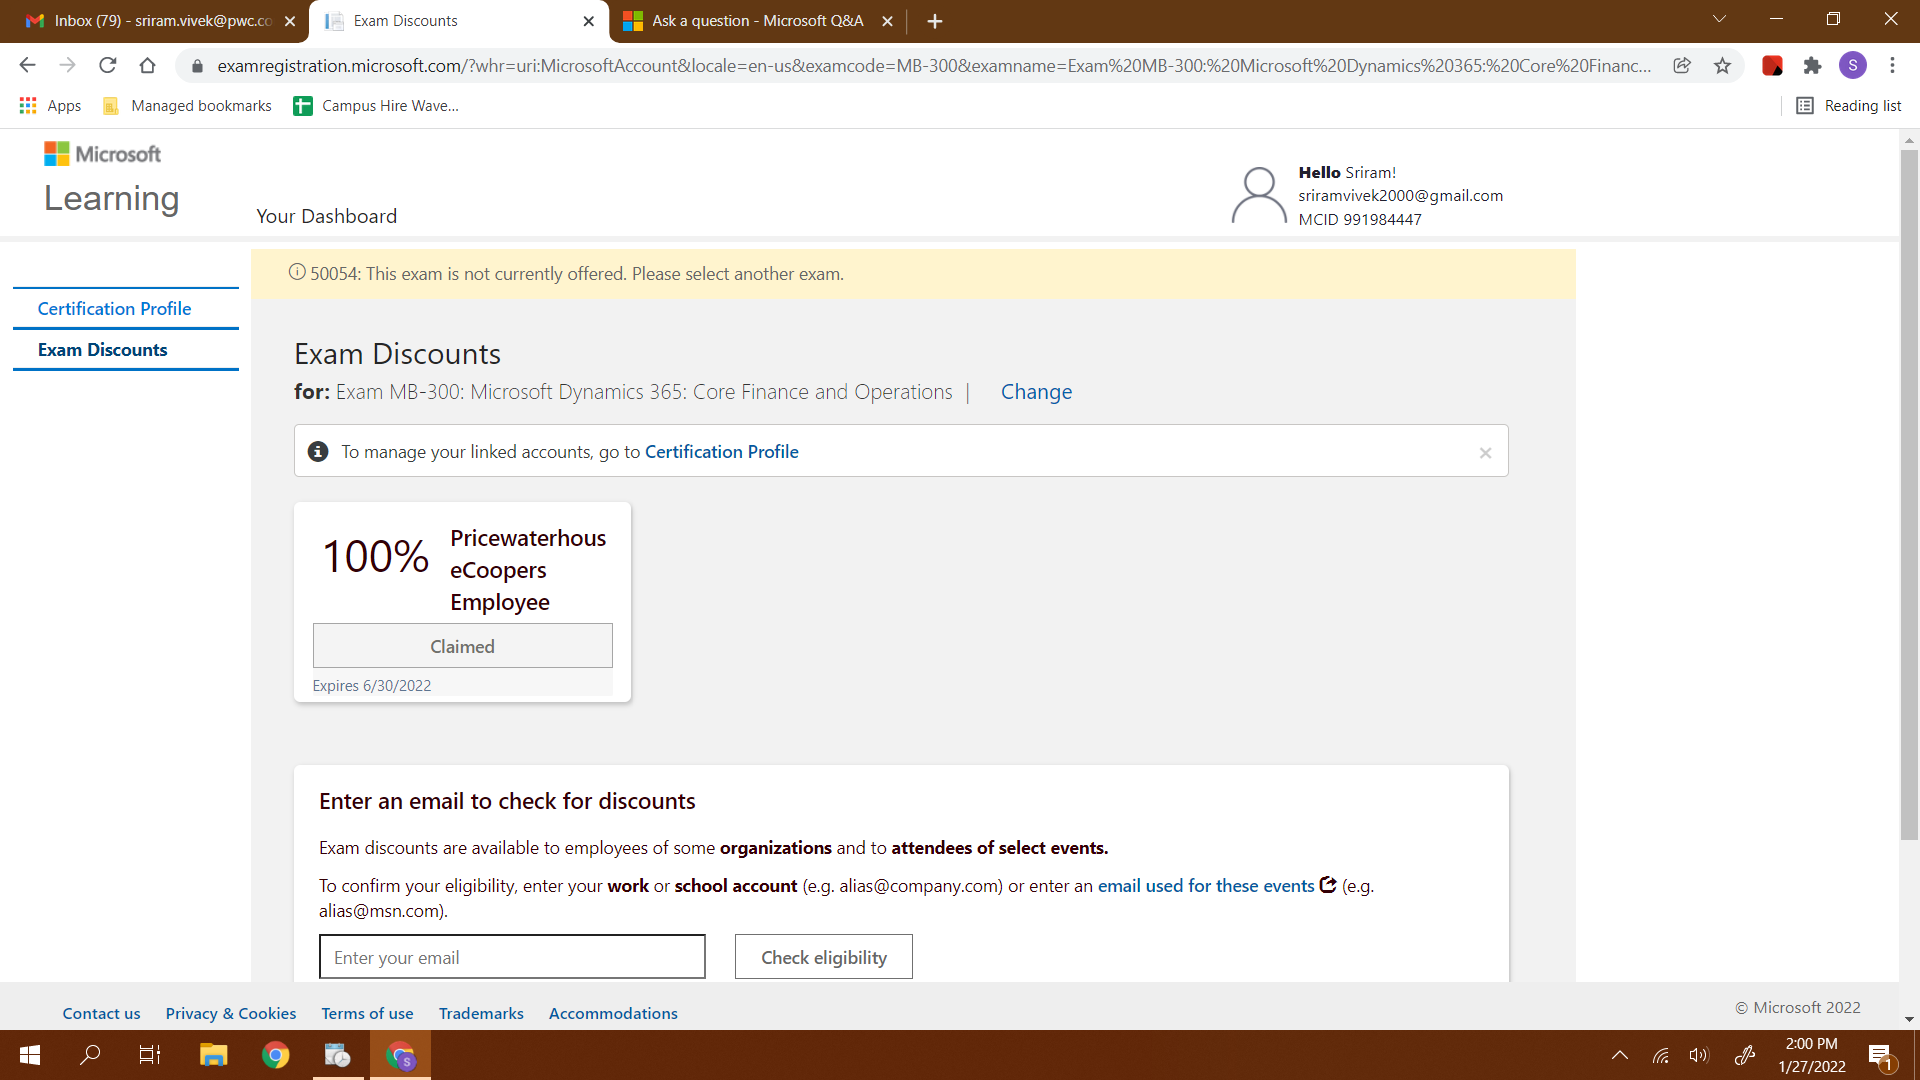Select Certification Profile in the sidebar
Viewport: 1920px width, 1080px height.
[x=114, y=309]
